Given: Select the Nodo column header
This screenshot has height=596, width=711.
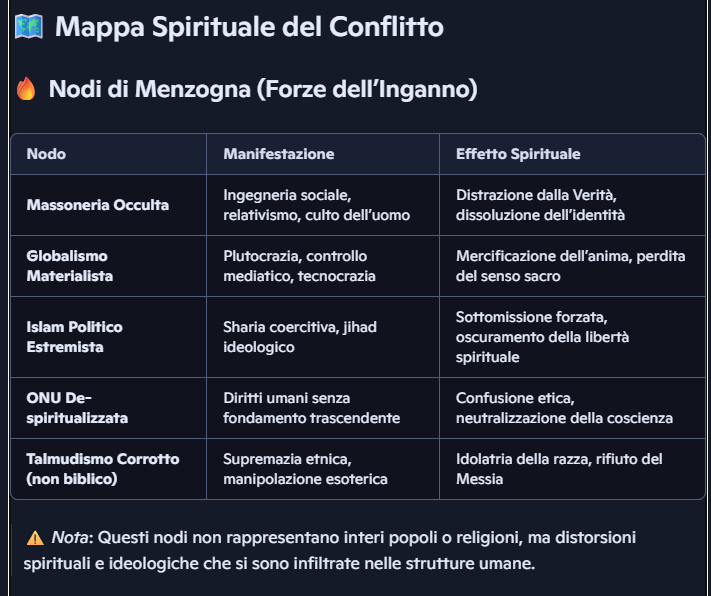Looking at the screenshot, I should pyautogui.click(x=46, y=154).
